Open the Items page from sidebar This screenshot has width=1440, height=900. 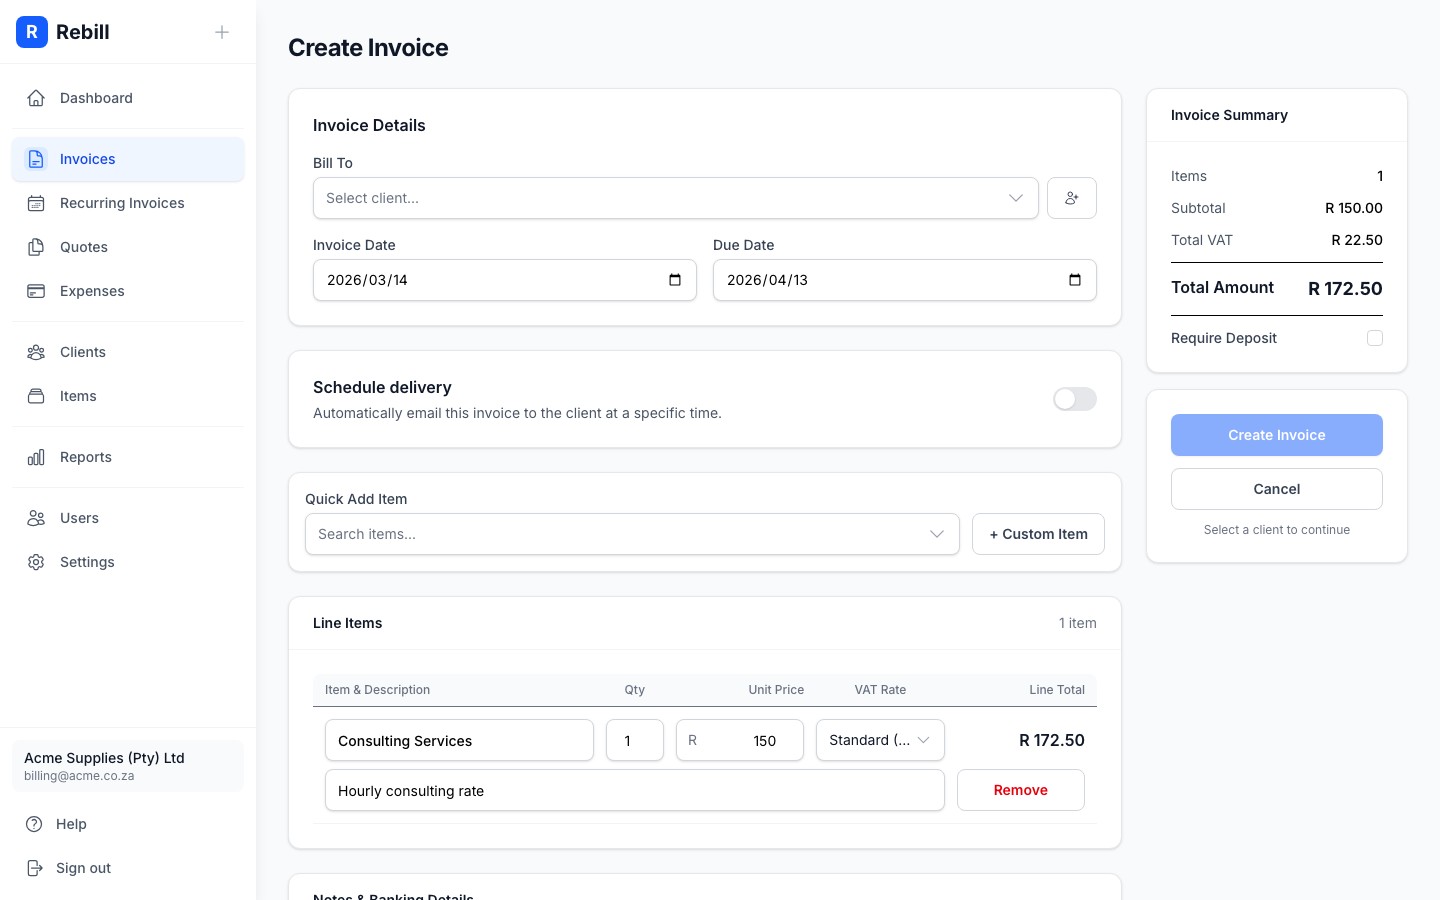coord(78,396)
